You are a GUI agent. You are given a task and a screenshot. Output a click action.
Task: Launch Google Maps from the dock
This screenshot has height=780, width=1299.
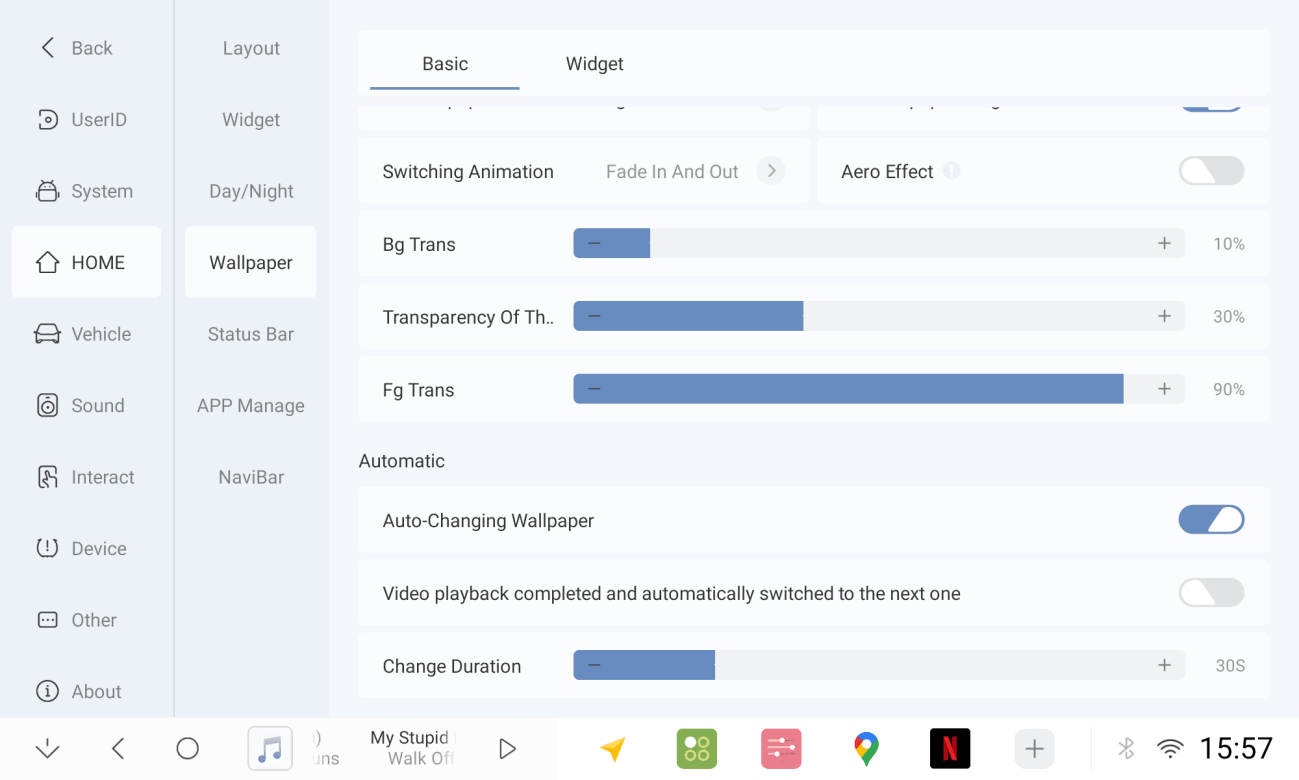866,748
